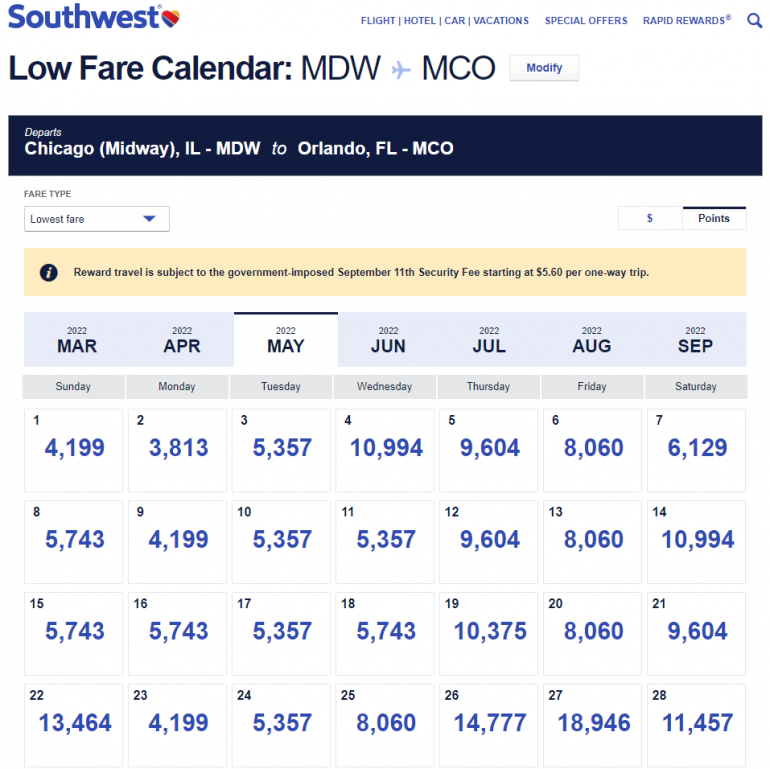770x769 pixels.
Task: Select the APR 2022 month tab
Action: 182,339
